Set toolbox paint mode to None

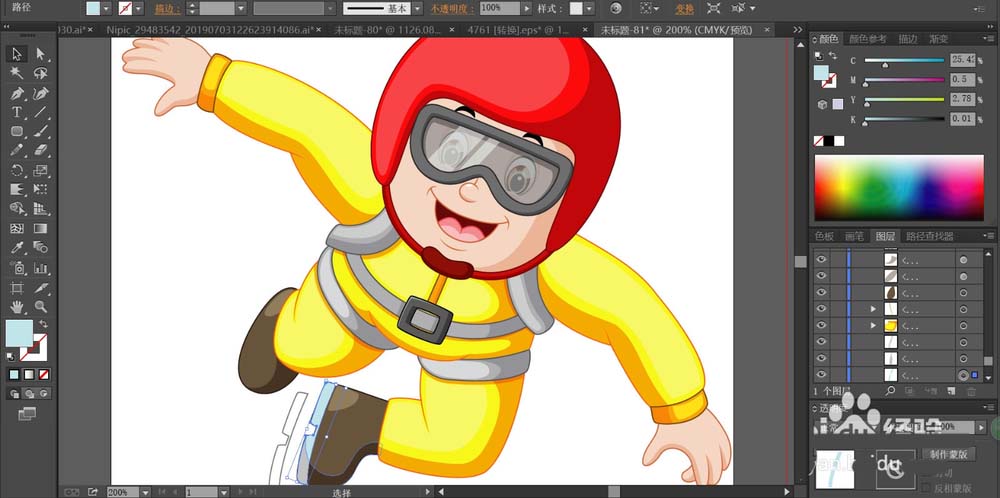pyautogui.click(x=44, y=374)
